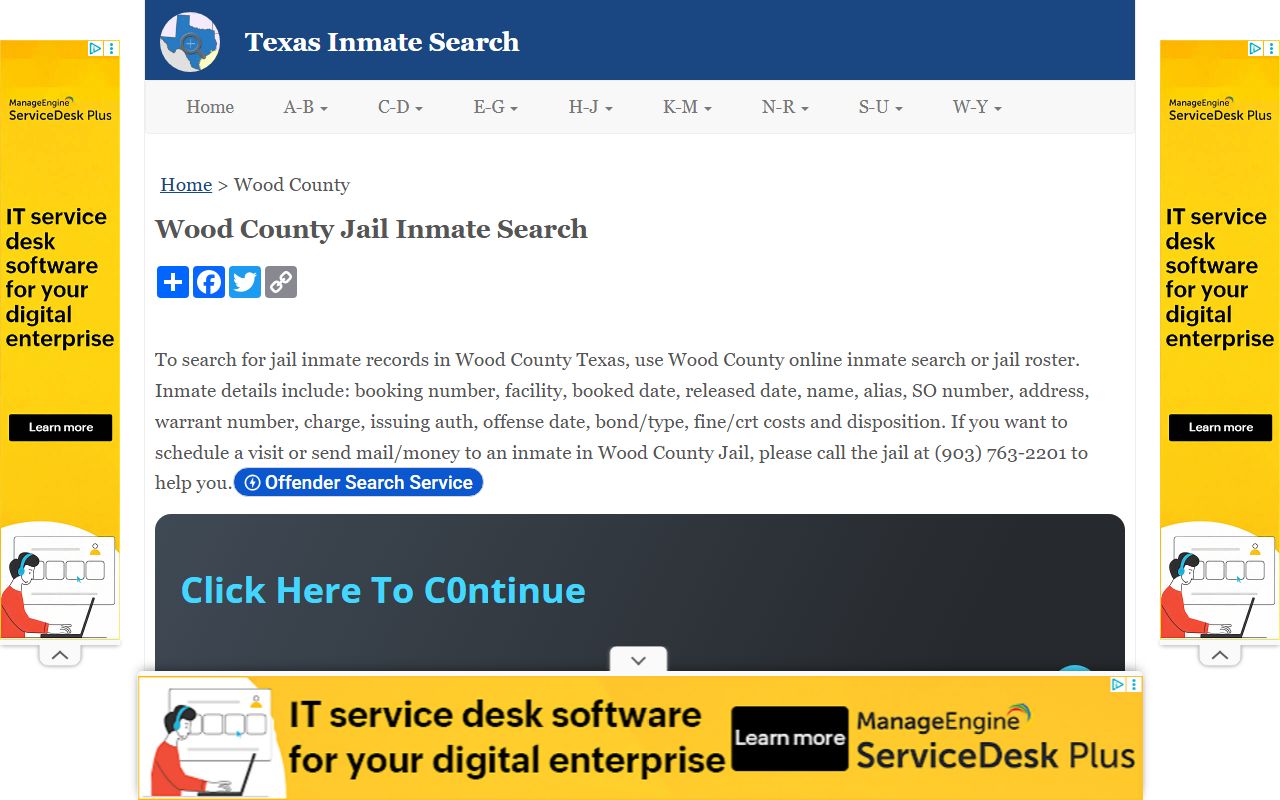Expand the C-D counties dropdown
Image resolution: width=1280 pixels, height=800 pixels.
(x=400, y=107)
